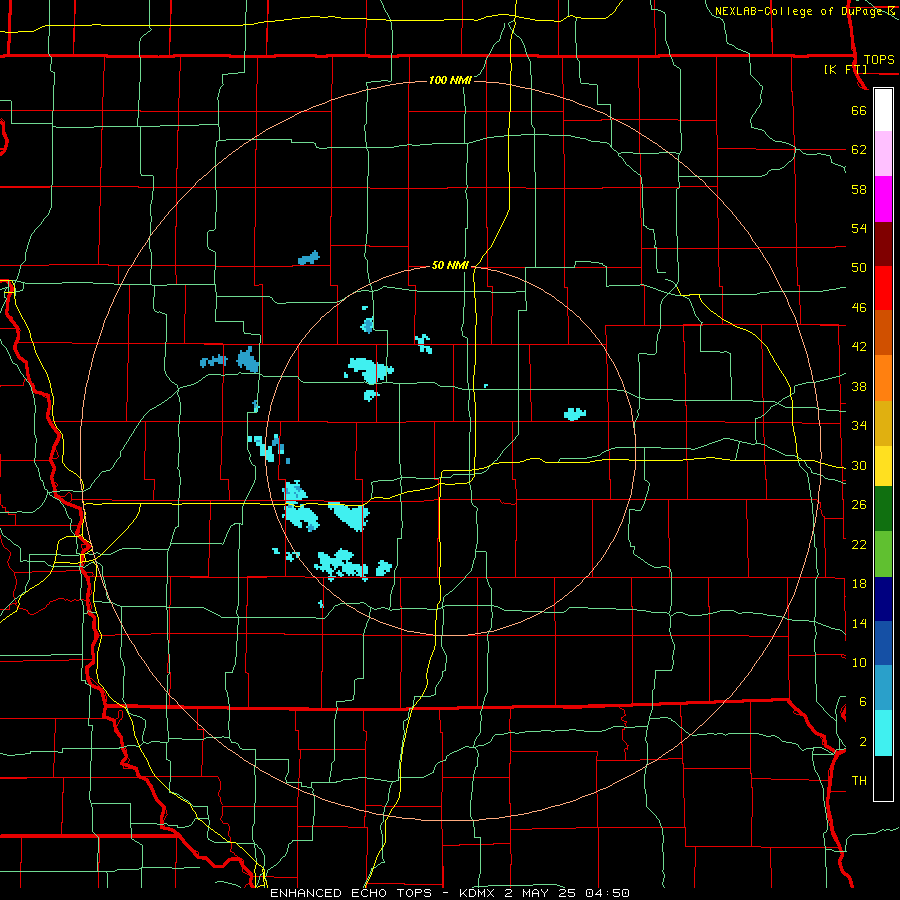Click the northernmost blue echo patch
This screenshot has height=900, width=900.
pos(309,258)
